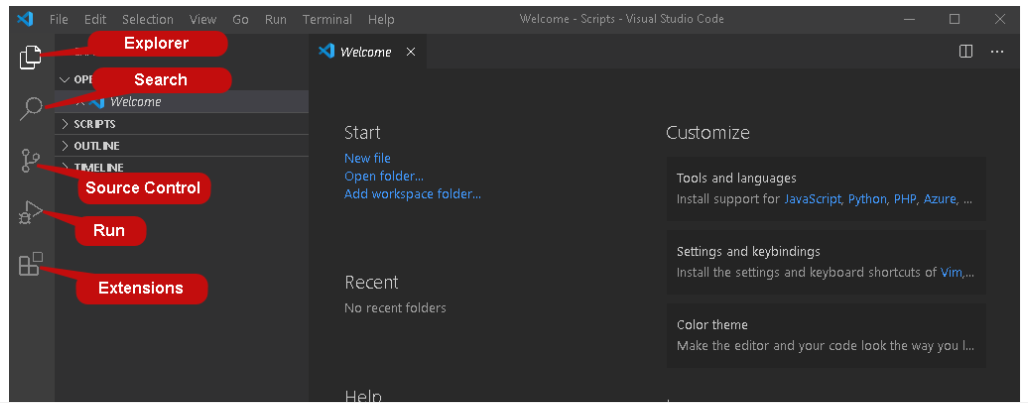The image size is (1028, 405).
Task: Click the New file link
Action: (x=367, y=158)
